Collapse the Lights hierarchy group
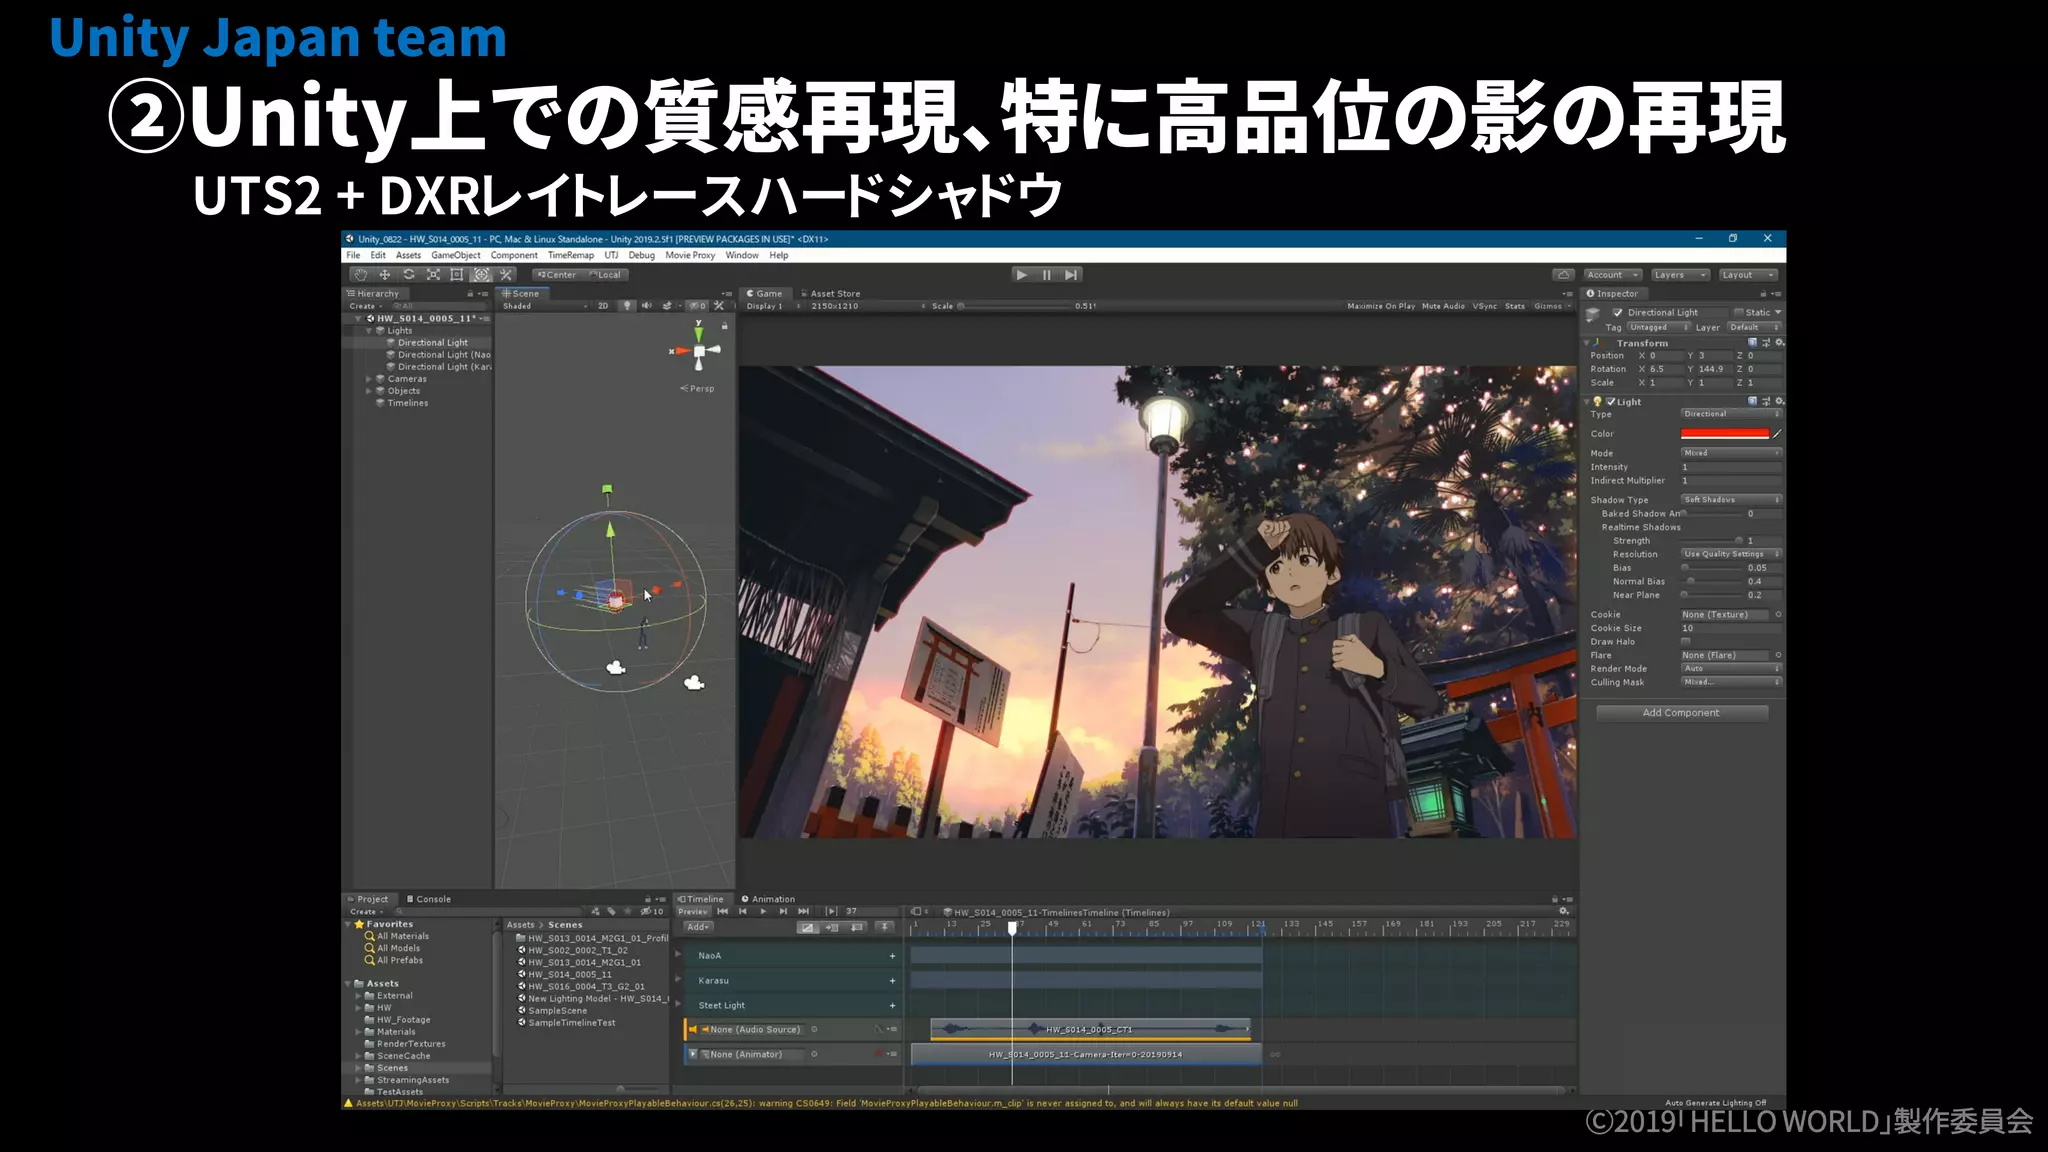 (x=369, y=331)
